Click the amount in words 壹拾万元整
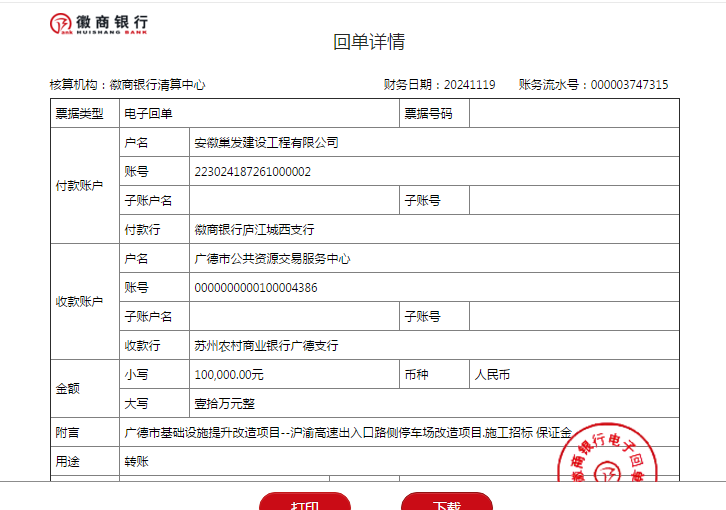The height and width of the screenshot is (510, 726). [224, 404]
